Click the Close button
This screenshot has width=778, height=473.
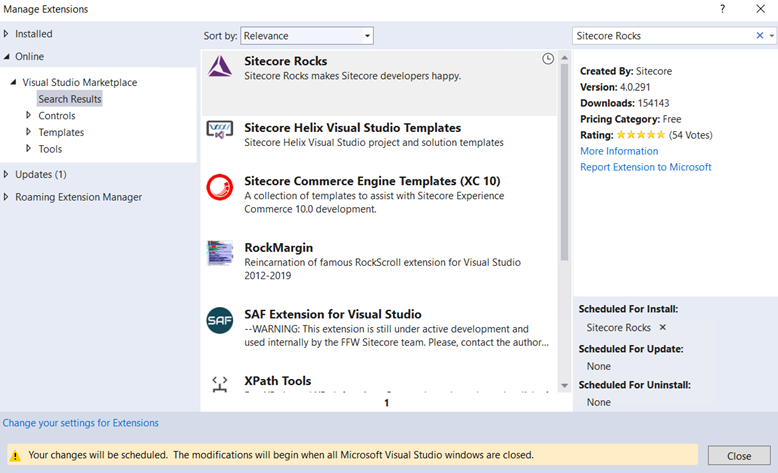point(739,456)
